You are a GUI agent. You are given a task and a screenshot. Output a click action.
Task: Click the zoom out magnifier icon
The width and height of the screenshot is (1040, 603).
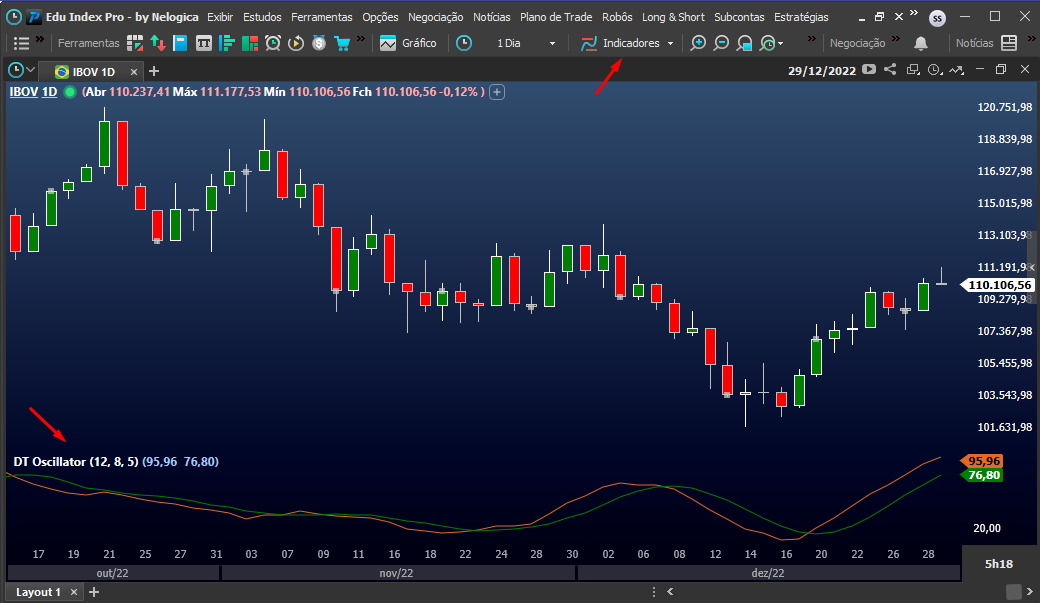[721, 43]
